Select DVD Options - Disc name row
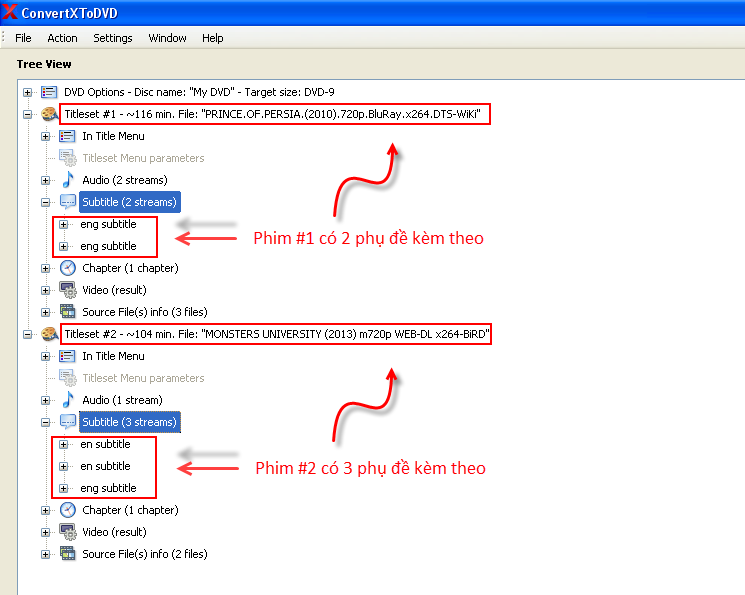745x595 pixels. (199, 92)
